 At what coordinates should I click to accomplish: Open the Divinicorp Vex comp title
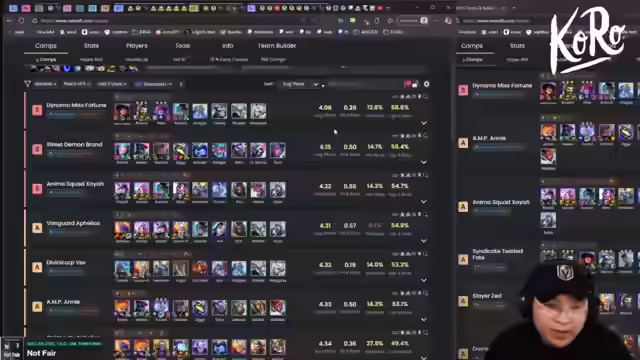[x=66, y=262]
